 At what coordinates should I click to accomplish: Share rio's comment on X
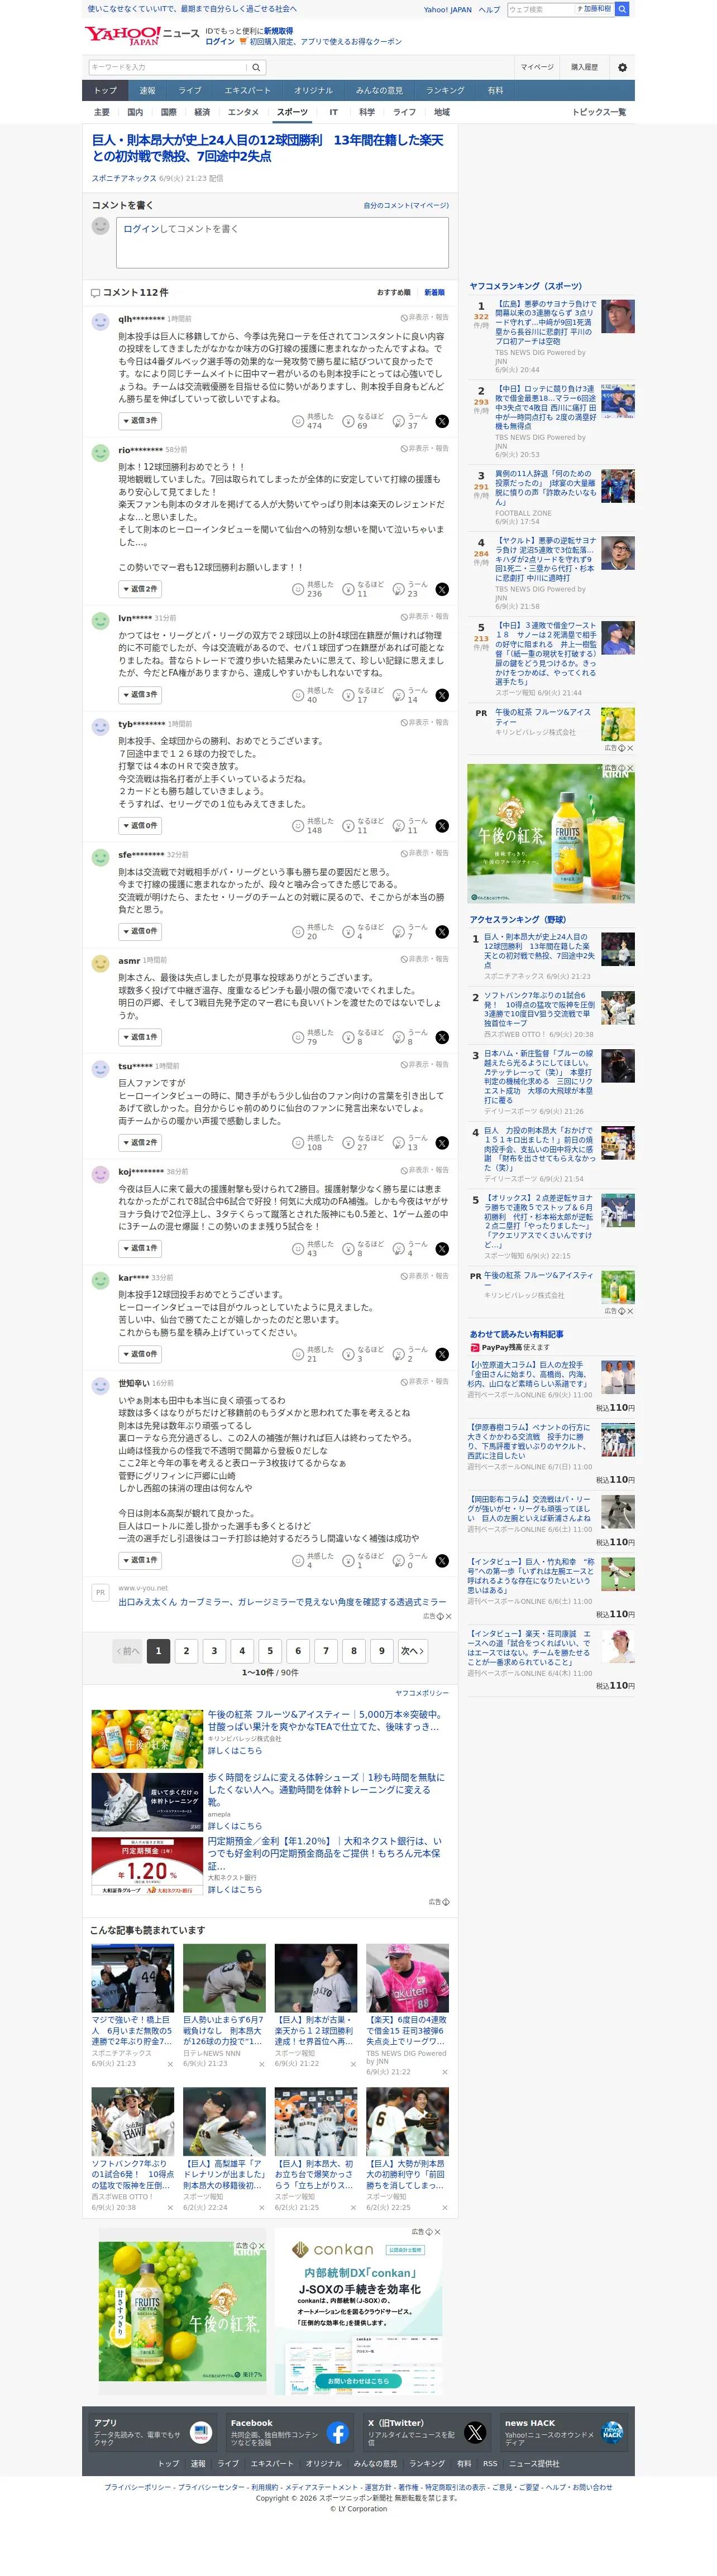point(442,589)
